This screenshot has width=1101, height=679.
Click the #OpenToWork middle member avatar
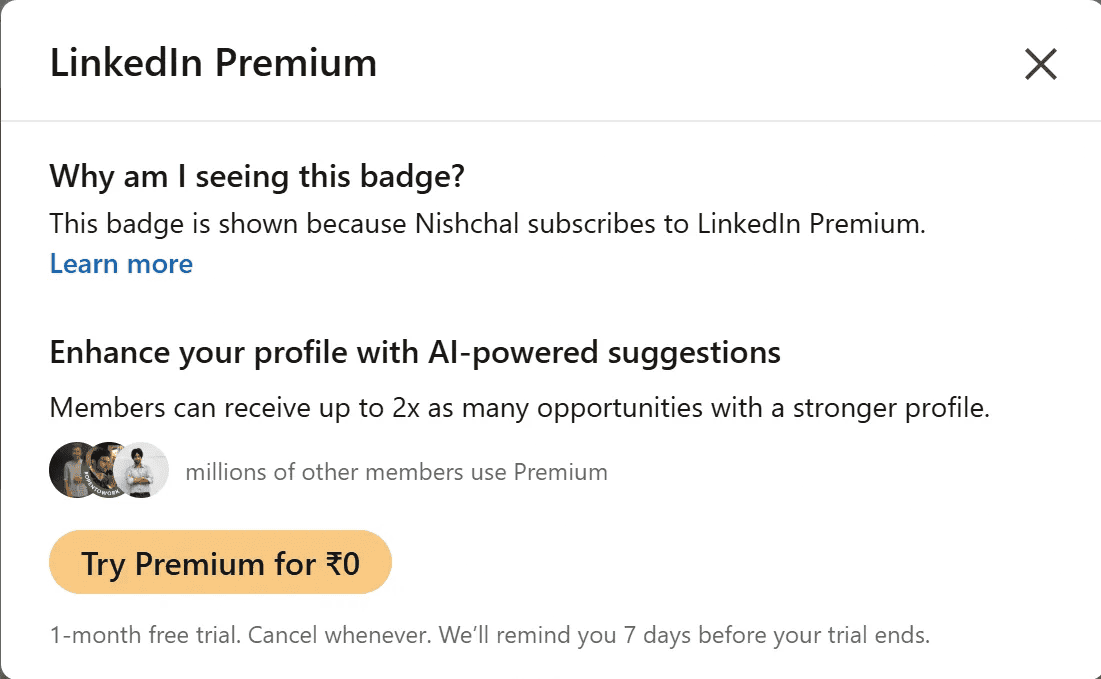(x=105, y=470)
